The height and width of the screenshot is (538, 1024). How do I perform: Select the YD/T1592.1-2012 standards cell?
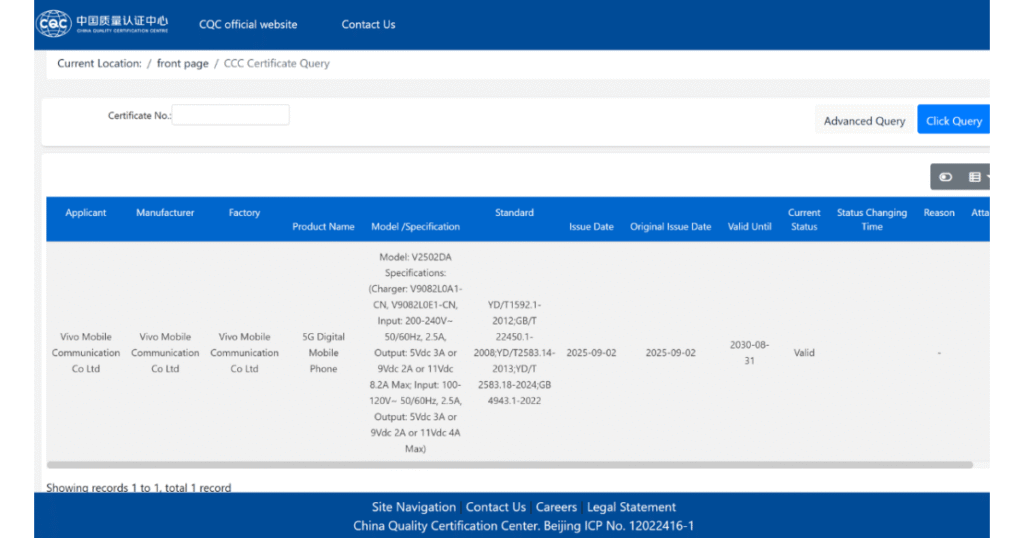[514, 353]
